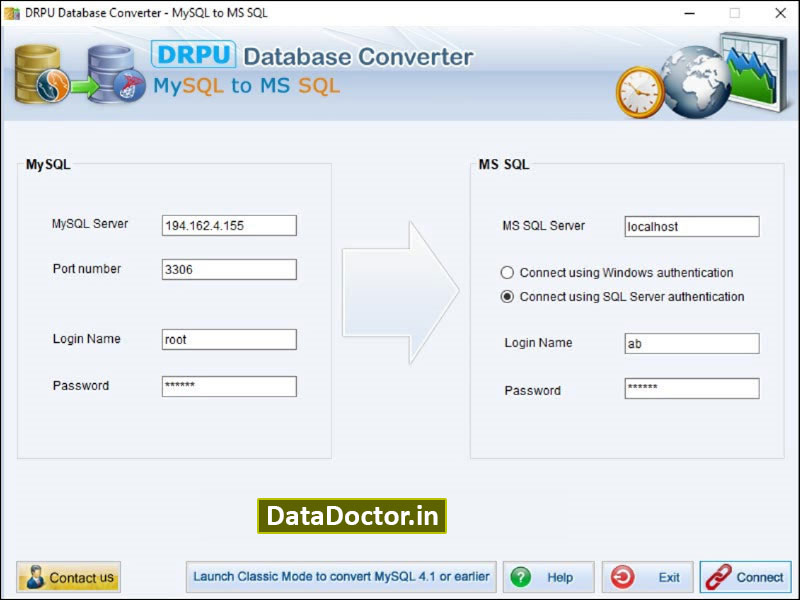800x600 pixels.
Task: Click the chart graphic at top right
Action: pyautogui.click(x=751, y=70)
